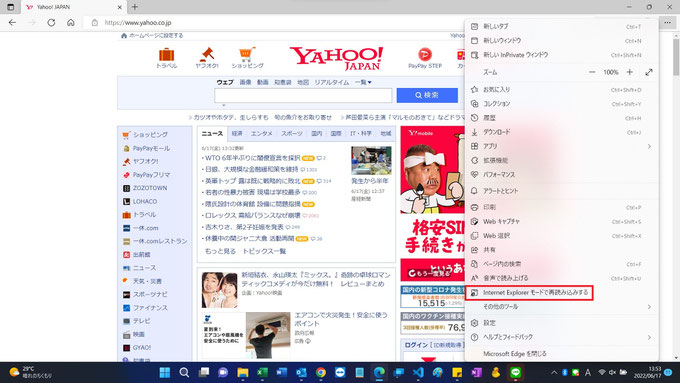The image size is (680, 383).
Task: Zoom in with the plus button
Action: click(630, 72)
